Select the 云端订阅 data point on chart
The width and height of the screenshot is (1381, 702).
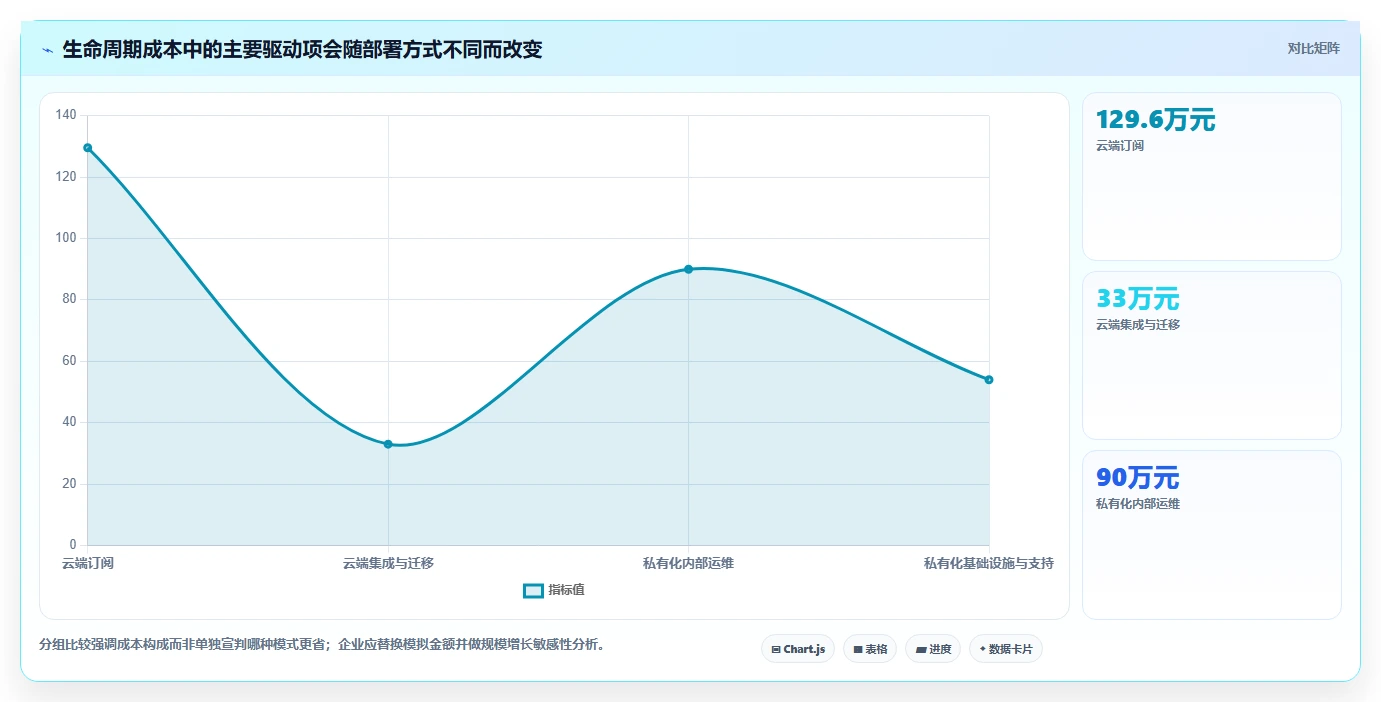[88, 148]
